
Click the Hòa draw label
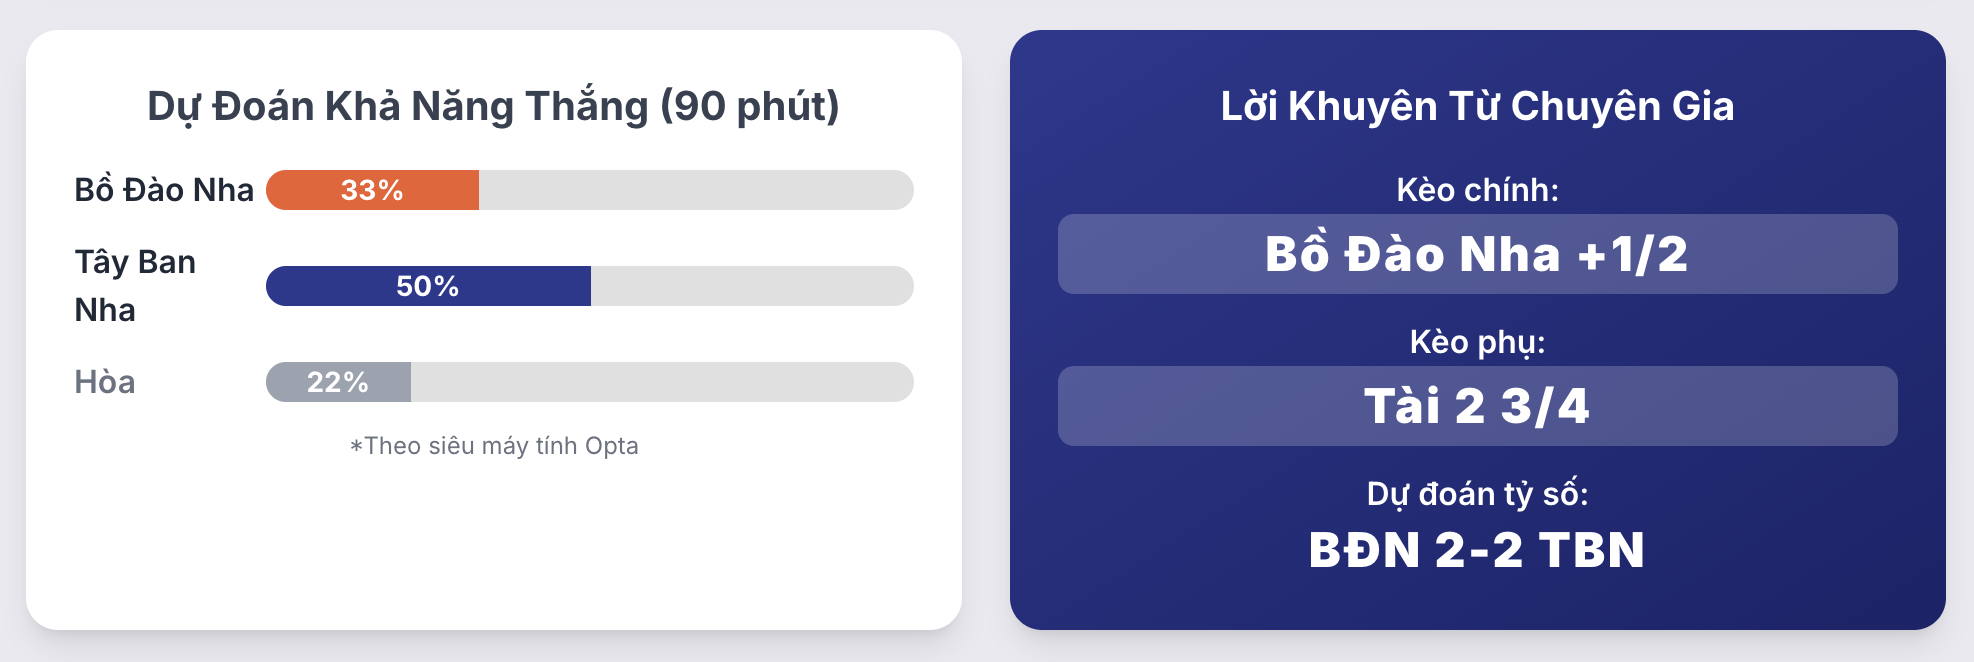(104, 382)
